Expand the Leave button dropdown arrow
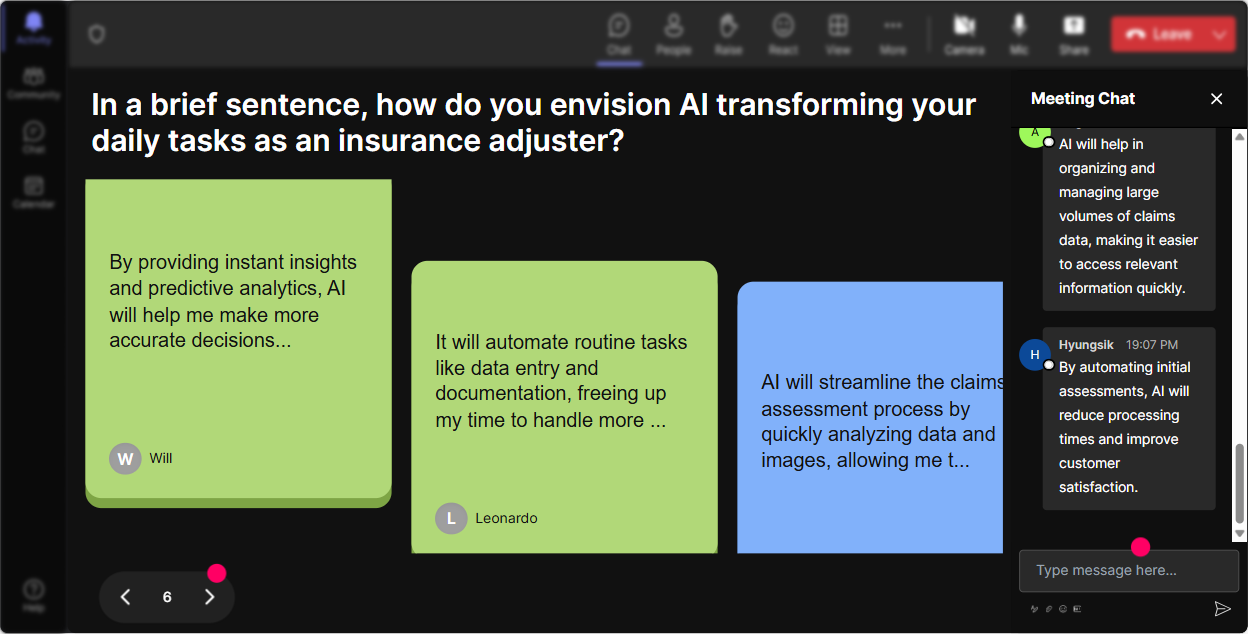The image size is (1248, 634). [1220, 34]
